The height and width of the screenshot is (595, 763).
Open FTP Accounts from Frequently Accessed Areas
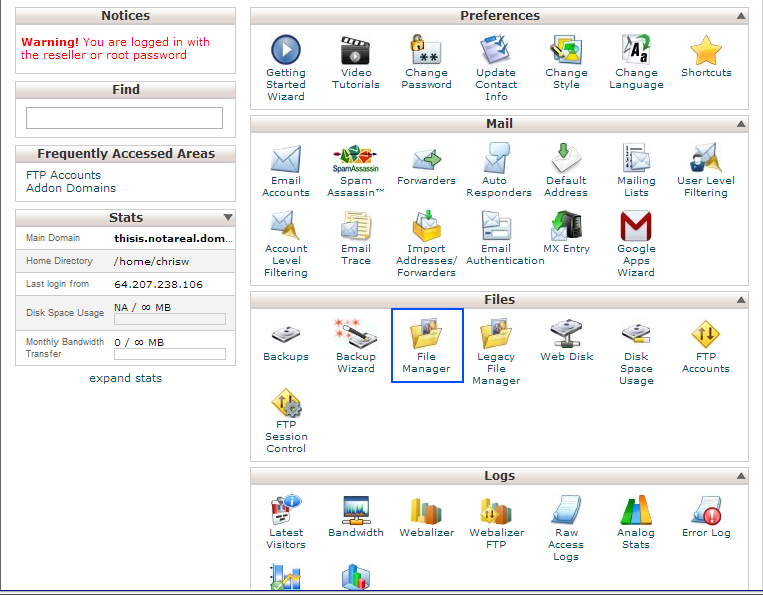(x=63, y=175)
